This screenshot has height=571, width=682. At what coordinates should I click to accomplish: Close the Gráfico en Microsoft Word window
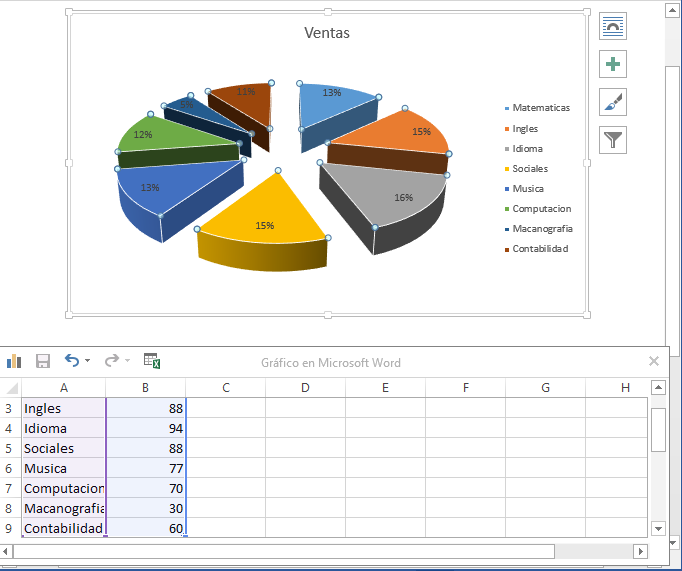tap(654, 361)
